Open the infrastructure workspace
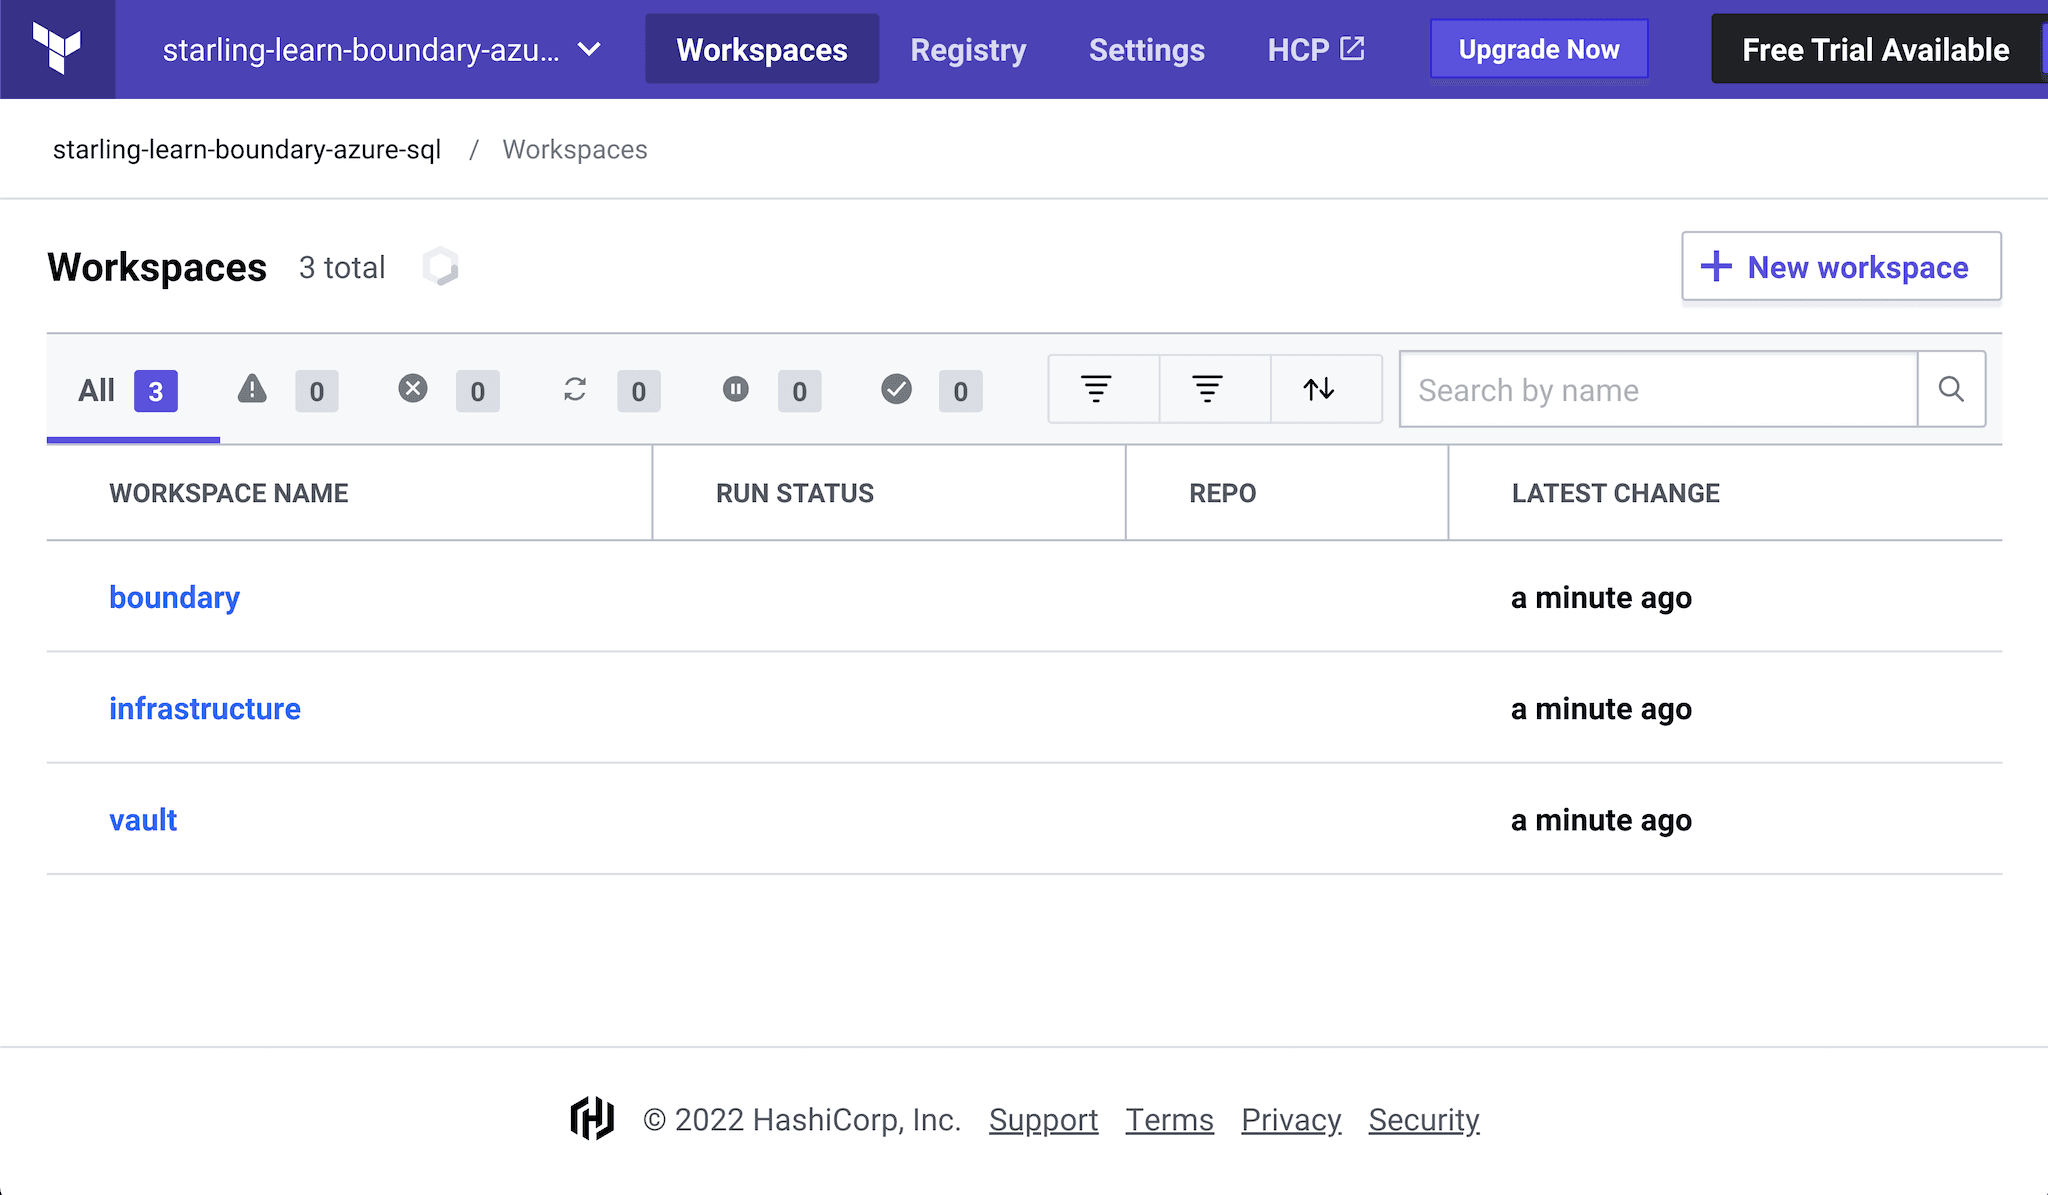 click(x=205, y=708)
